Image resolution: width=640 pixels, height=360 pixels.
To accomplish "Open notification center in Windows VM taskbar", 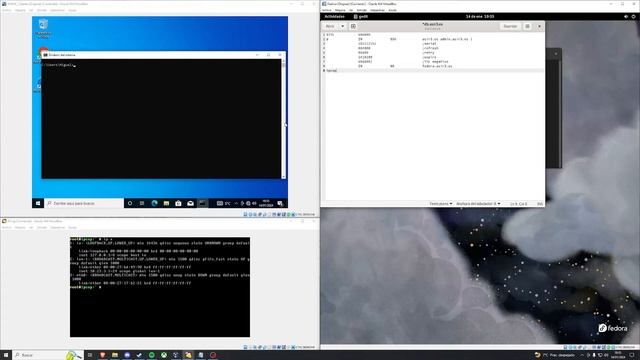I will click(280, 203).
